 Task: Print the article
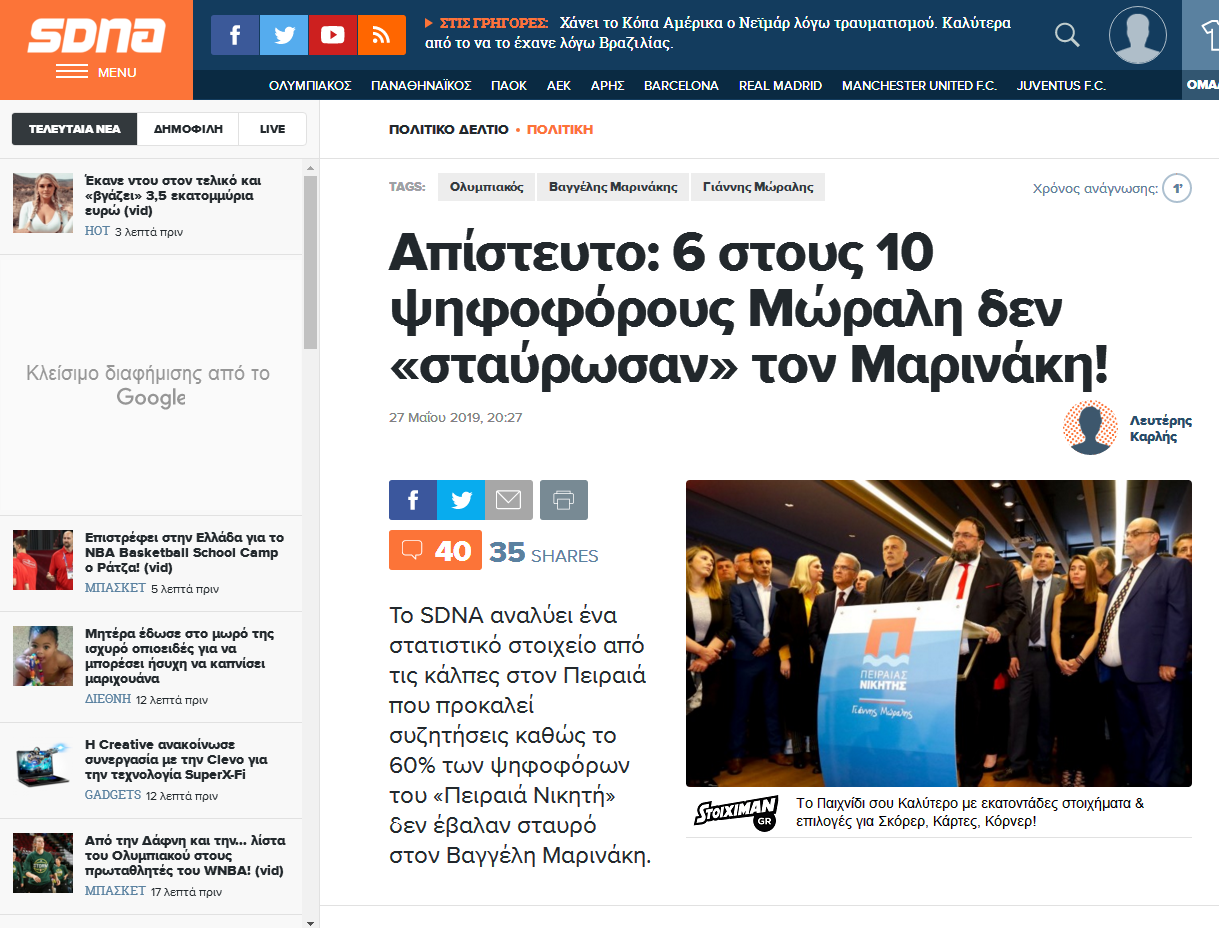pos(564,500)
